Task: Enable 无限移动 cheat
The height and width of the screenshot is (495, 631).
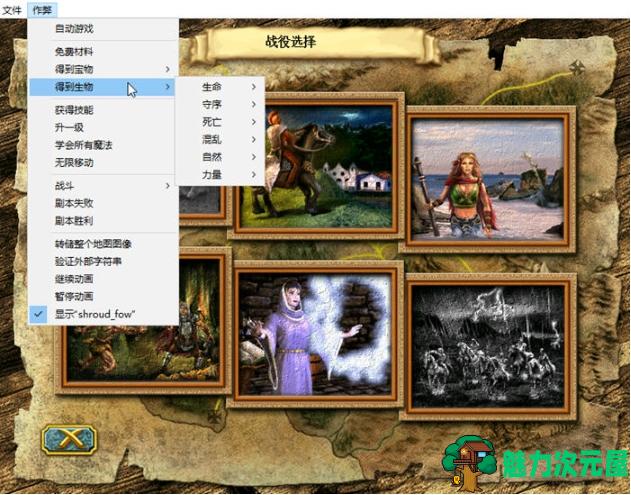Action: (x=104, y=163)
